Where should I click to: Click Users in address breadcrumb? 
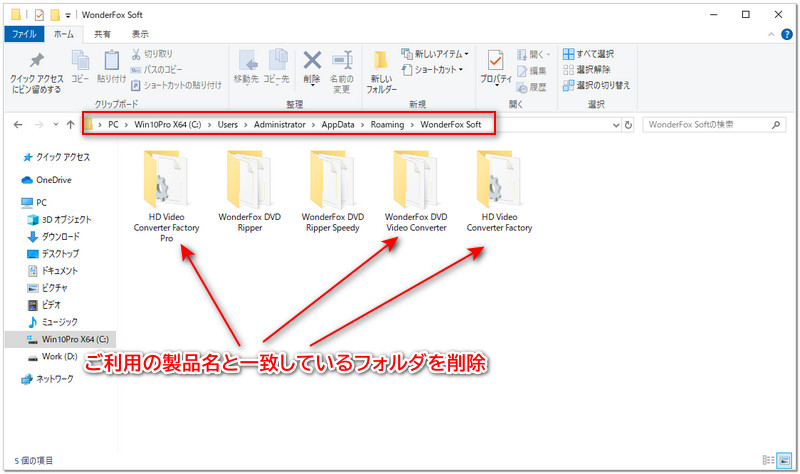(x=228, y=124)
